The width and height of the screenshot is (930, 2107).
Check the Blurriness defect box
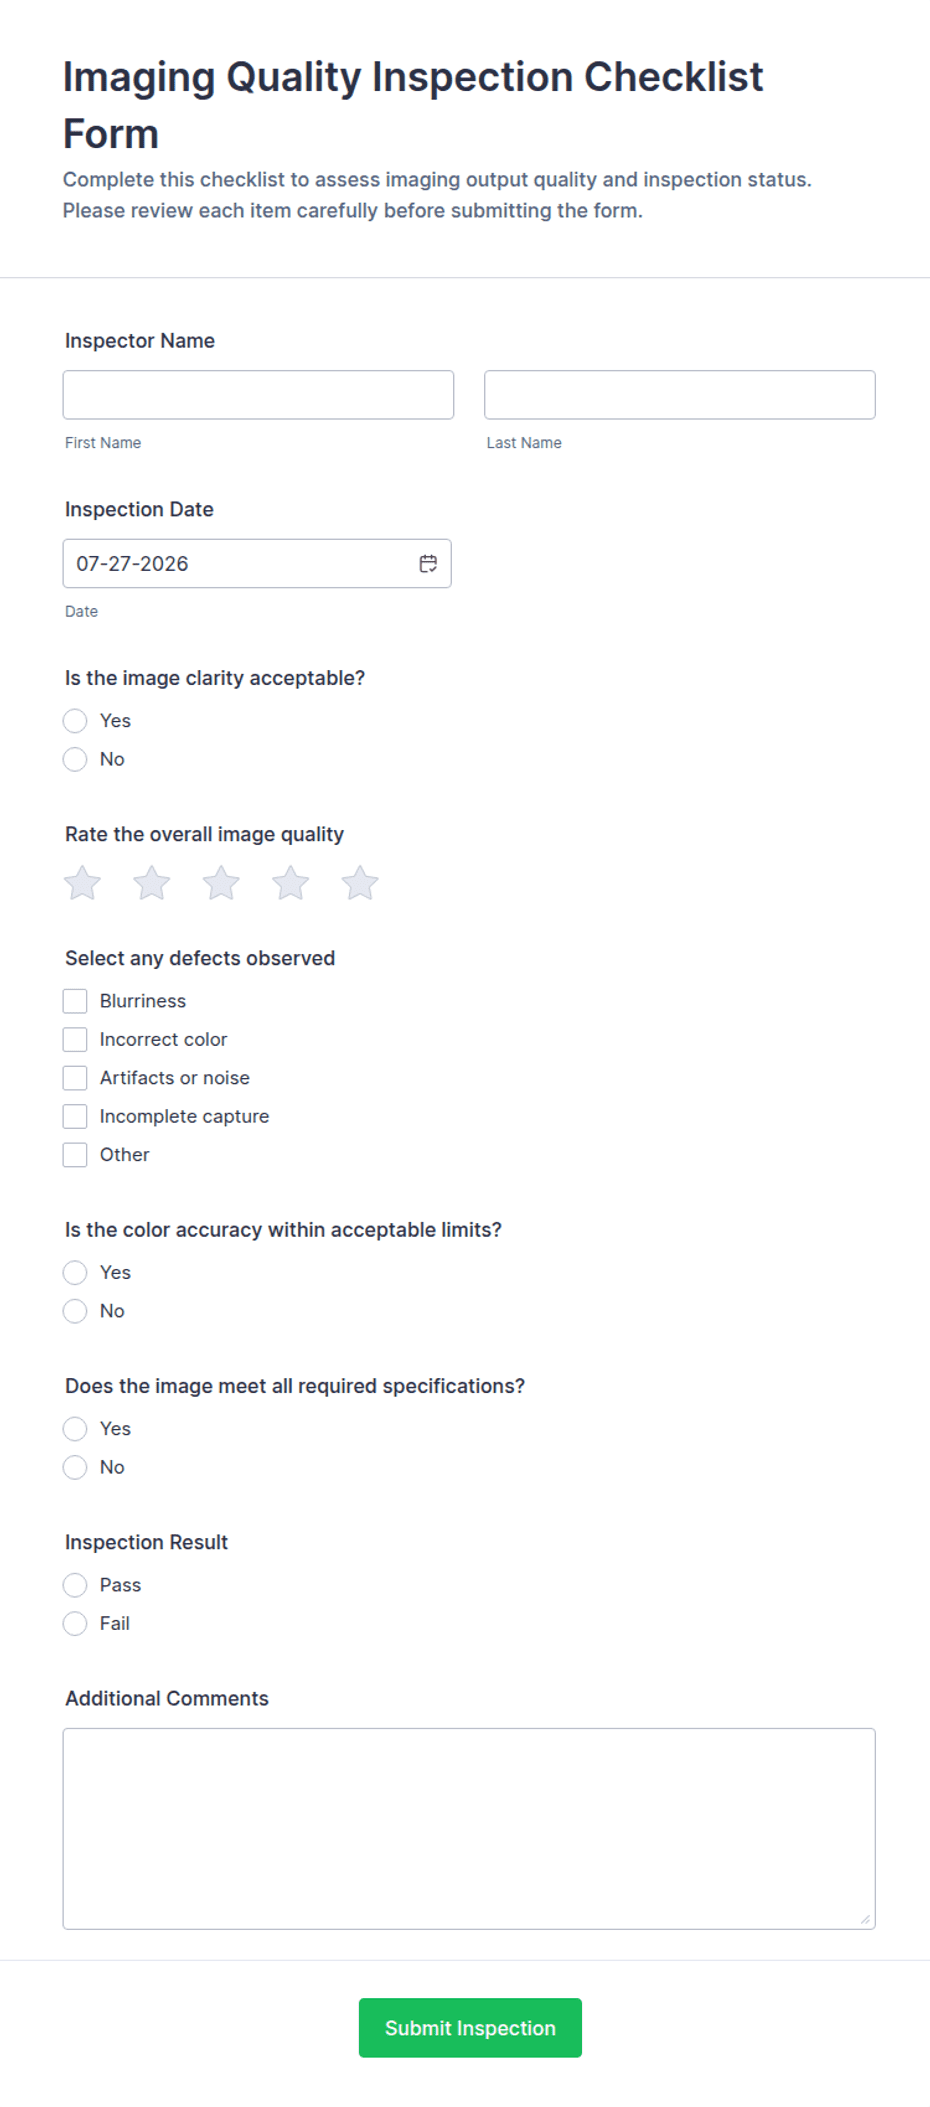click(75, 1001)
